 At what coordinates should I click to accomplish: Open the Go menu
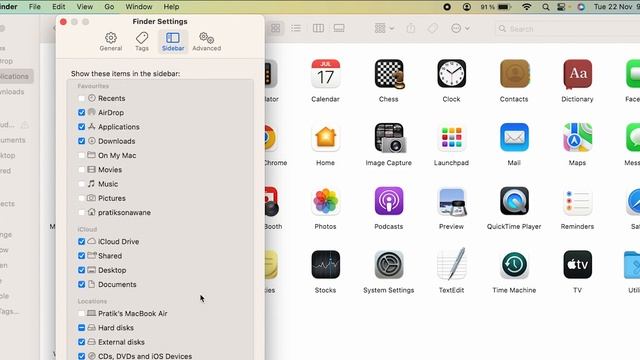click(x=109, y=7)
